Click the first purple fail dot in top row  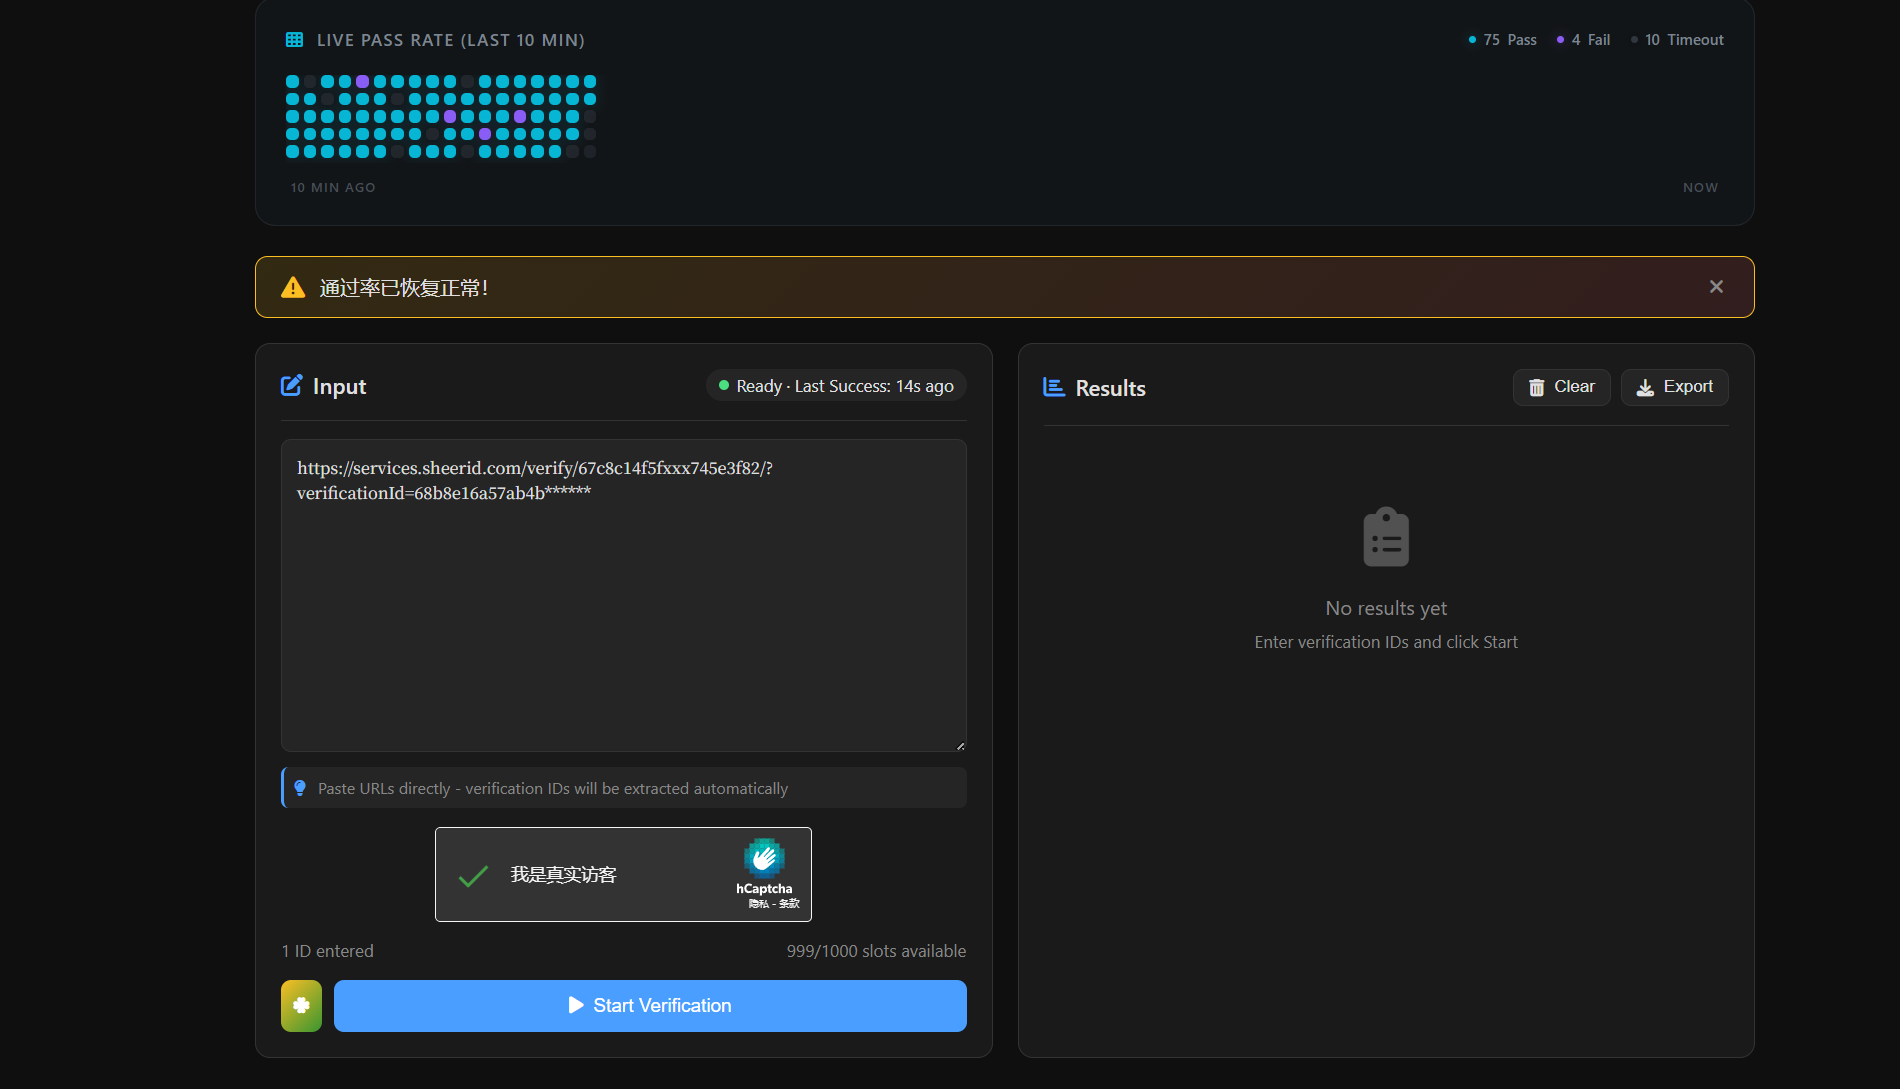click(362, 82)
